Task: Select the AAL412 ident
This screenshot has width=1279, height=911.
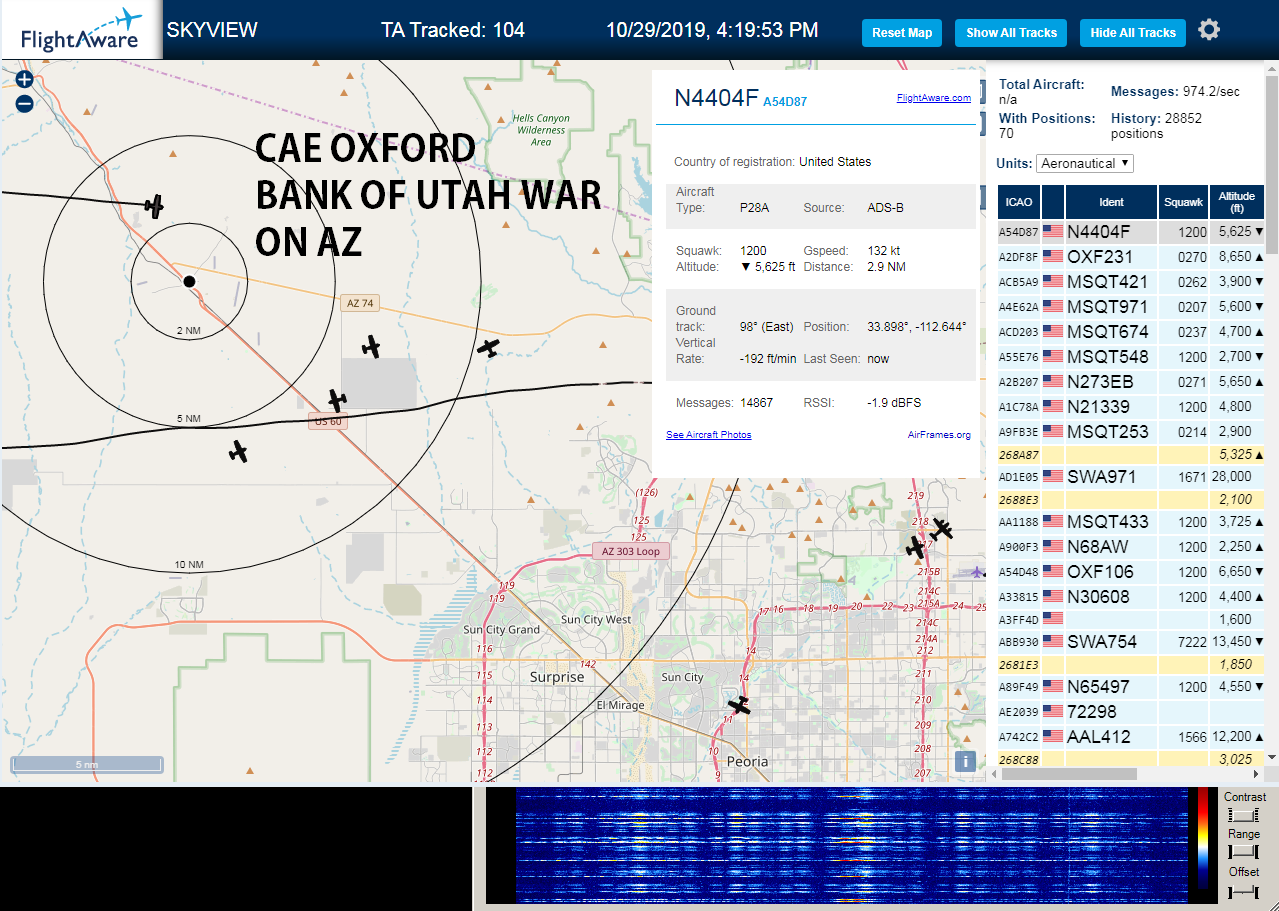Action: (x=1098, y=736)
